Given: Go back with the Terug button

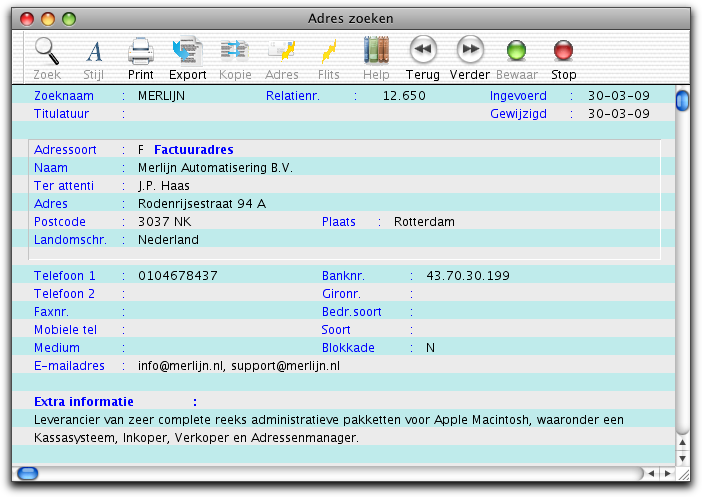Looking at the screenshot, I should pyautogui.click(x=423, y=49).
